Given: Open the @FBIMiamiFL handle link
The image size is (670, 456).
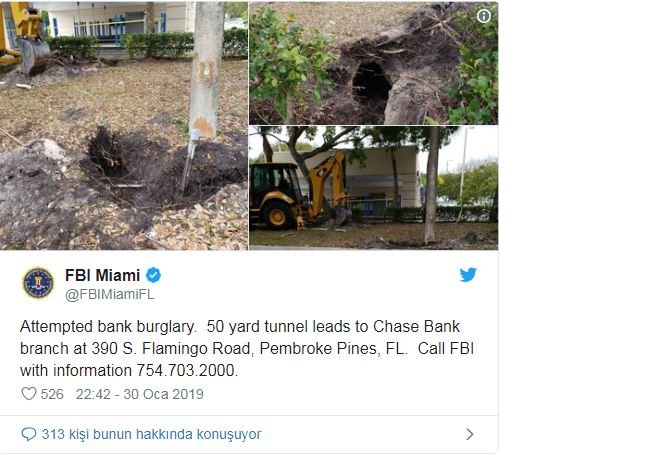Looking at the screenshot, I should pos(110,294).
